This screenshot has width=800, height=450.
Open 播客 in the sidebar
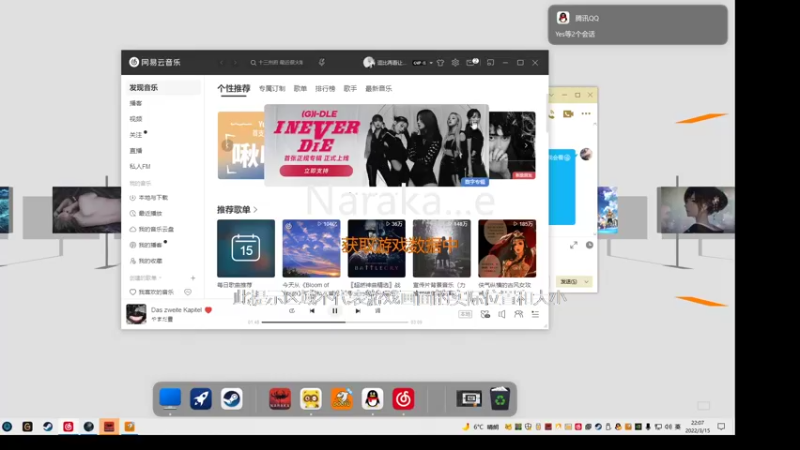(x=136, y=104)
